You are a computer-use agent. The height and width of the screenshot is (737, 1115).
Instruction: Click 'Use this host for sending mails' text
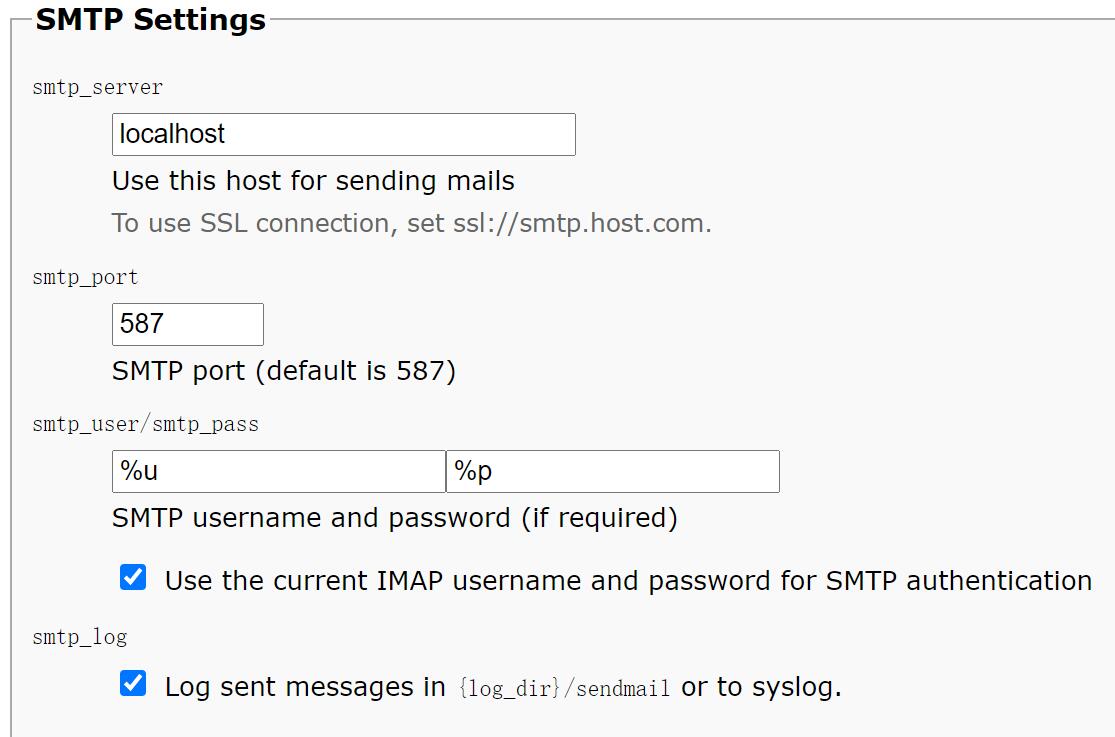tap(313, 181)
